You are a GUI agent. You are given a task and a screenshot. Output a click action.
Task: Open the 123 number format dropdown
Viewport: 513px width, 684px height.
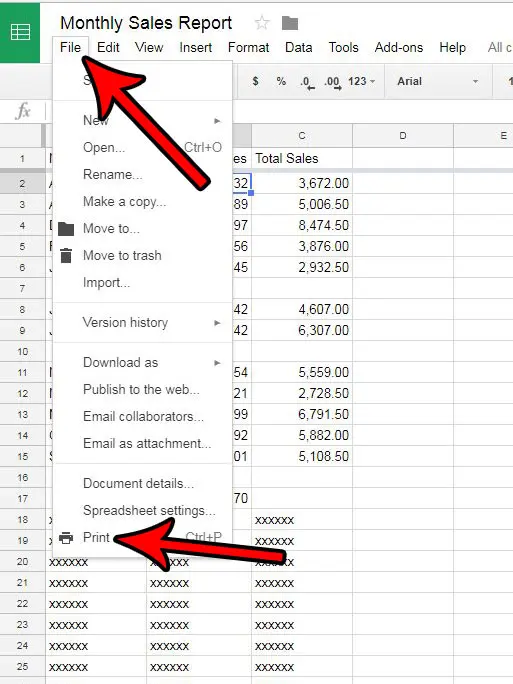361,82
